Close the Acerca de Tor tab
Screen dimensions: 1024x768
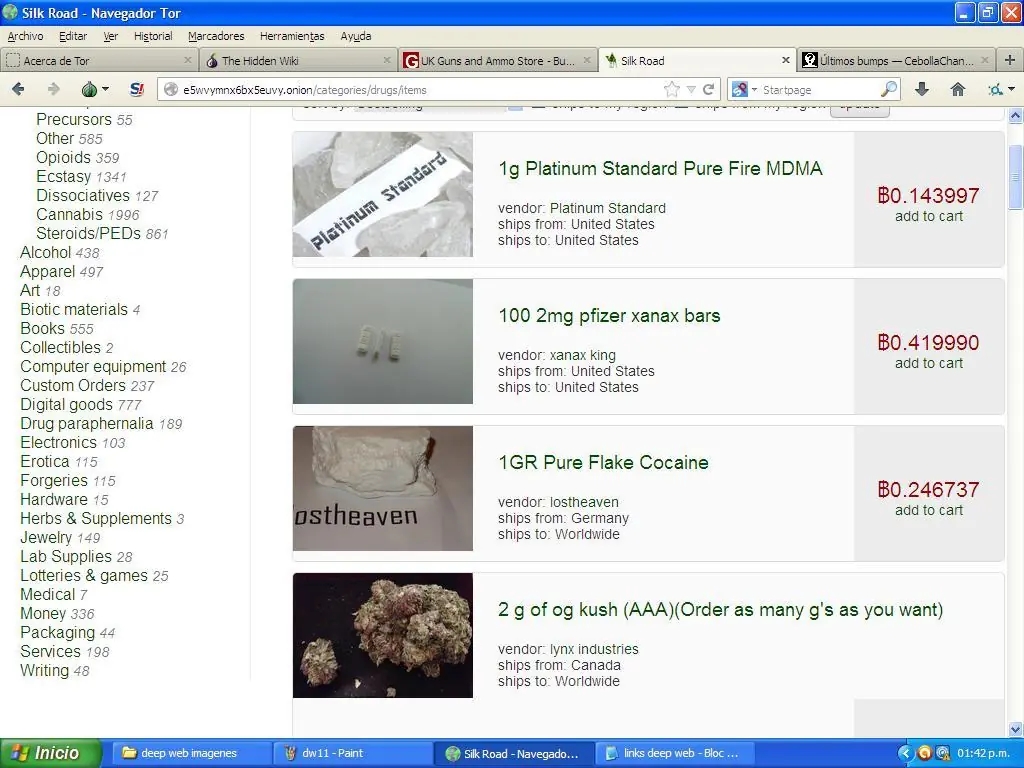(x=188, y=60)
